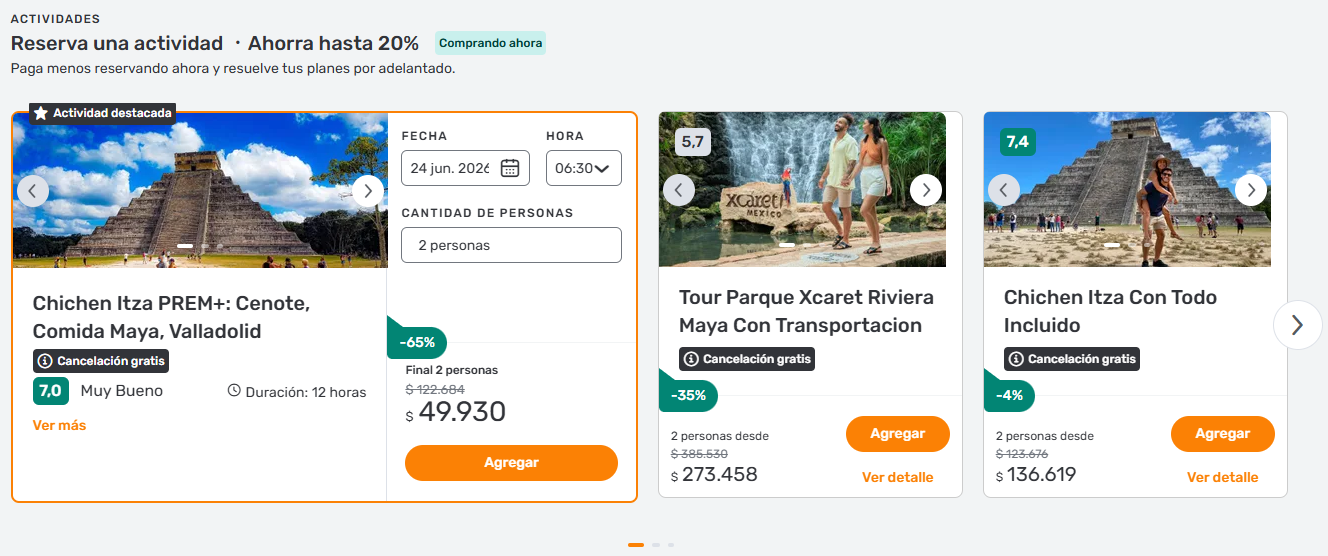Add featured Chichen Itza PREM+ activity

[x=511, y=463]
